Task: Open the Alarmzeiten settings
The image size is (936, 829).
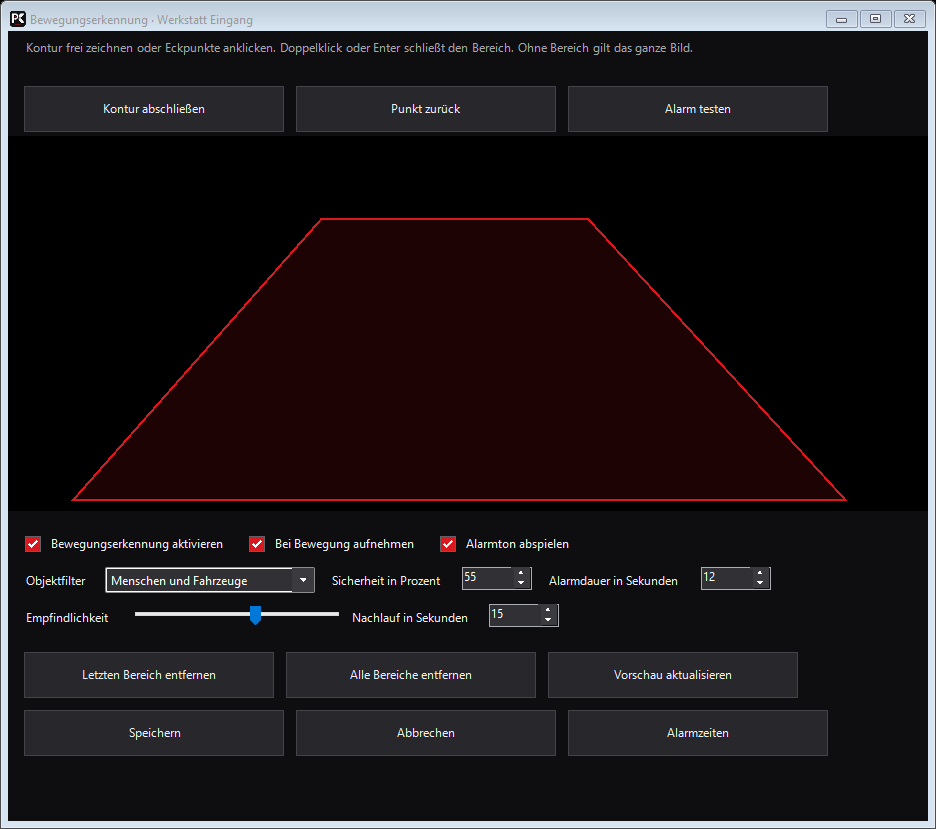Action: click(x=698, y=732)
